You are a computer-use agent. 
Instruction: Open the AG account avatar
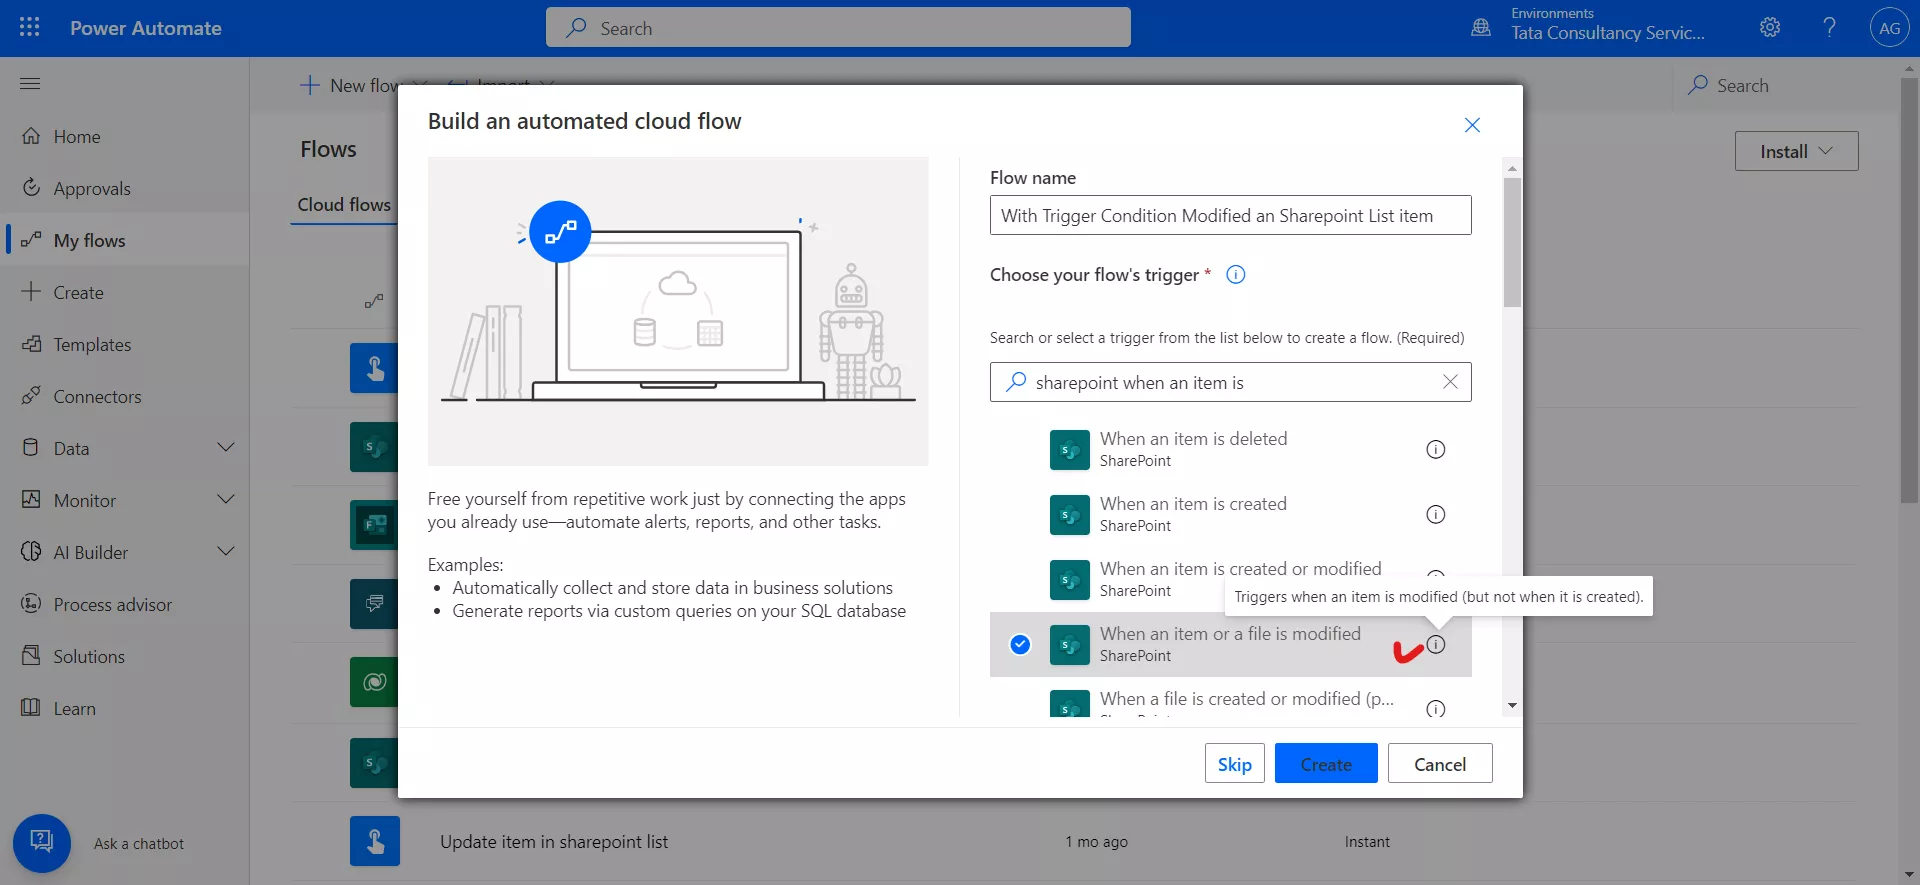[1889, 28]
